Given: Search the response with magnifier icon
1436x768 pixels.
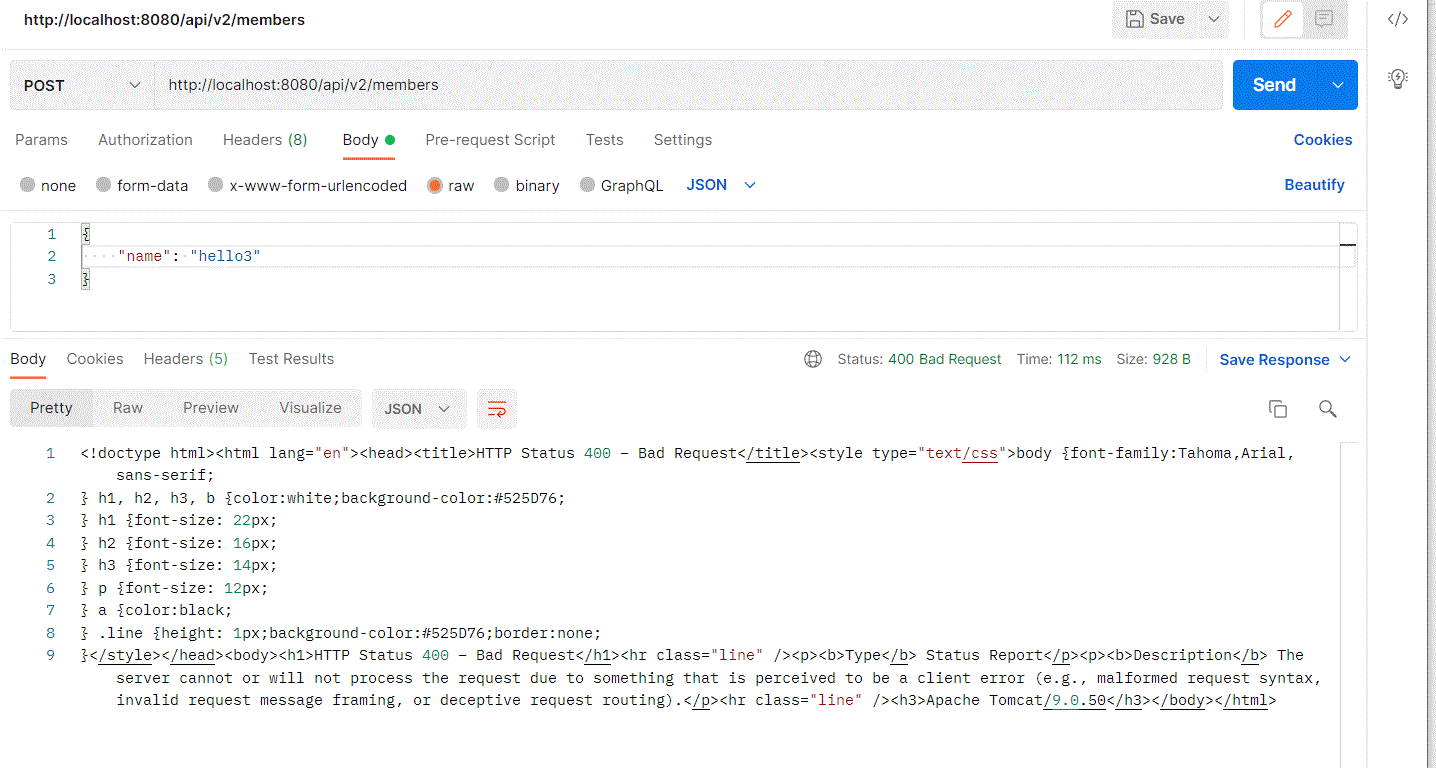Looking at the screenshot, I should click(x=1327, y=409).
